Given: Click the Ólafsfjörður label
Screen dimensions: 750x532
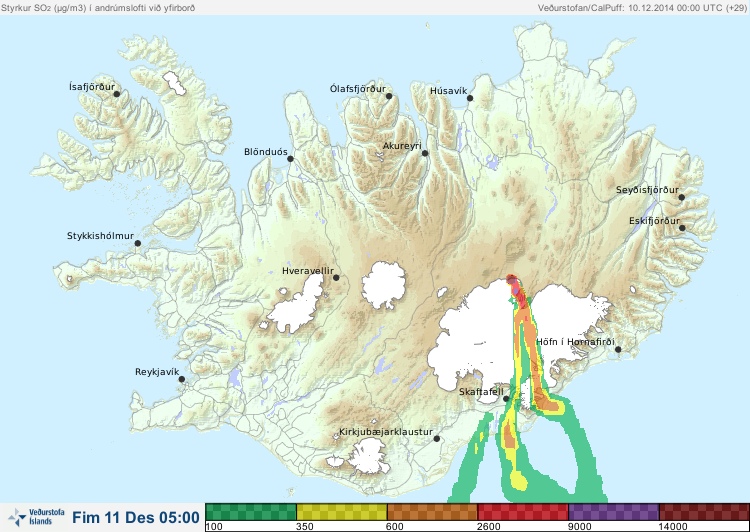Looking at the screenshot, I should click(358, 89).
